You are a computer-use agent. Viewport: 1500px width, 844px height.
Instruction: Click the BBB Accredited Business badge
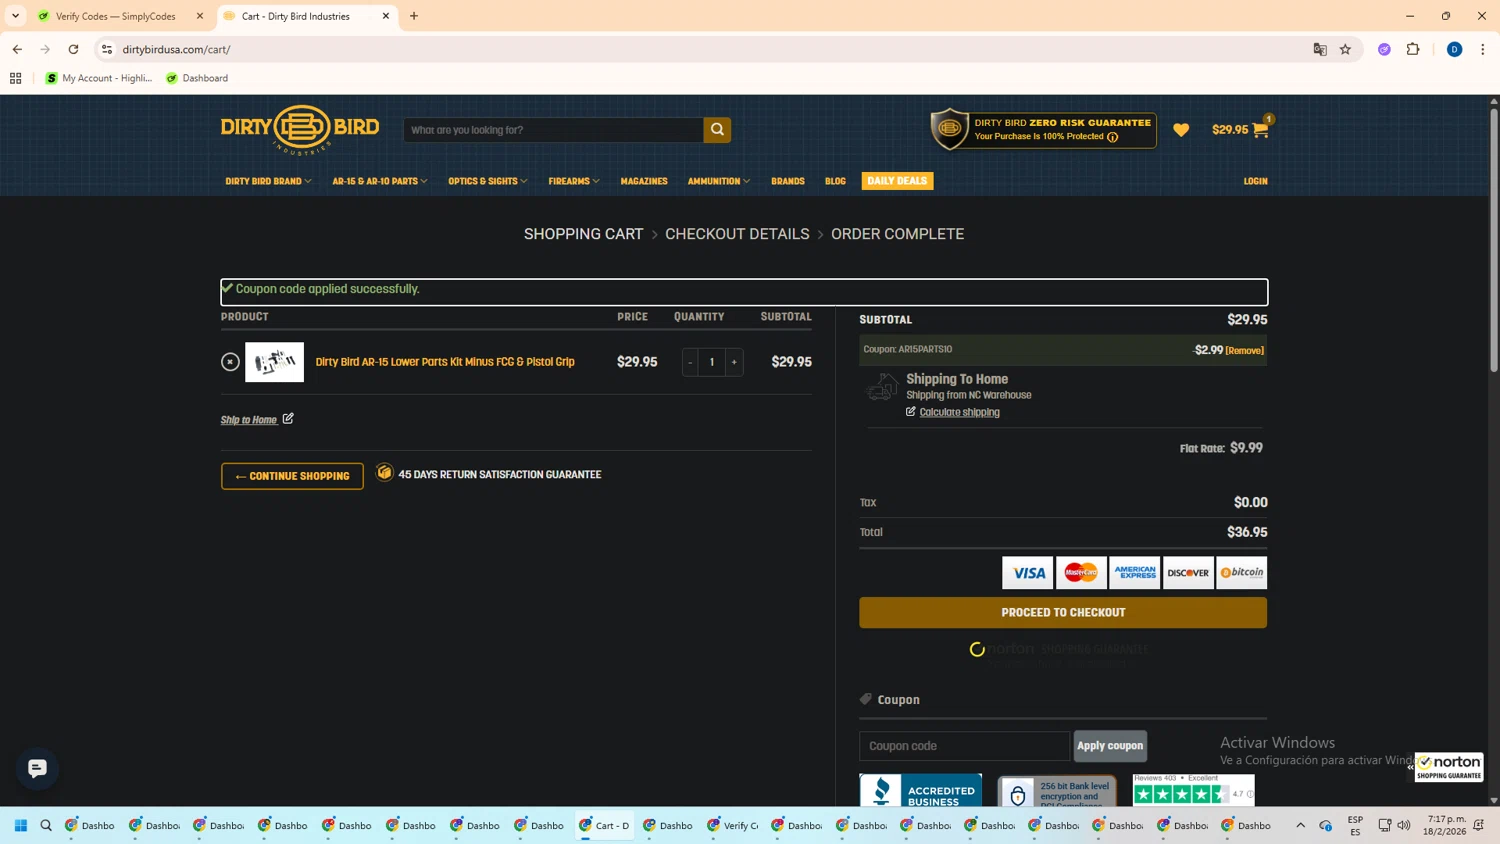click(920, 790)
